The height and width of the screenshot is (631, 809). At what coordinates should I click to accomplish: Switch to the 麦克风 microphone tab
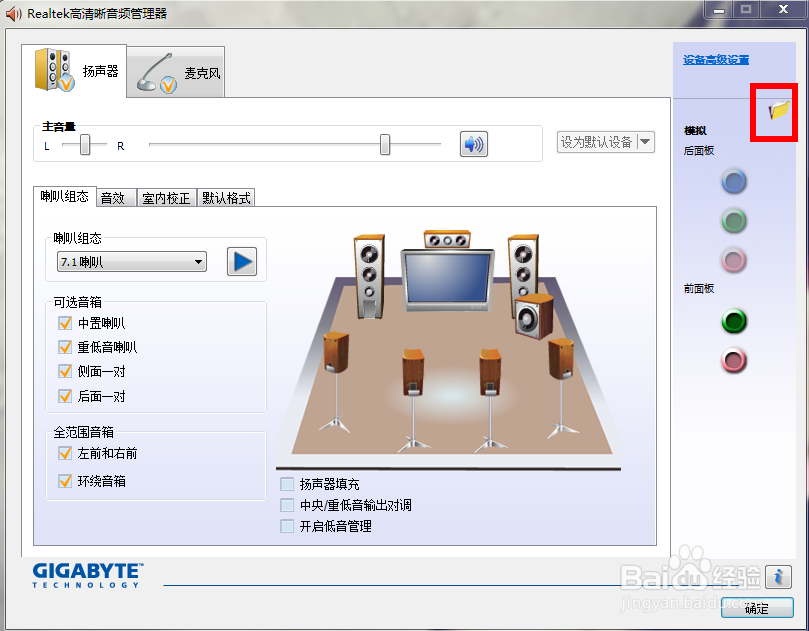pos(175,70)
